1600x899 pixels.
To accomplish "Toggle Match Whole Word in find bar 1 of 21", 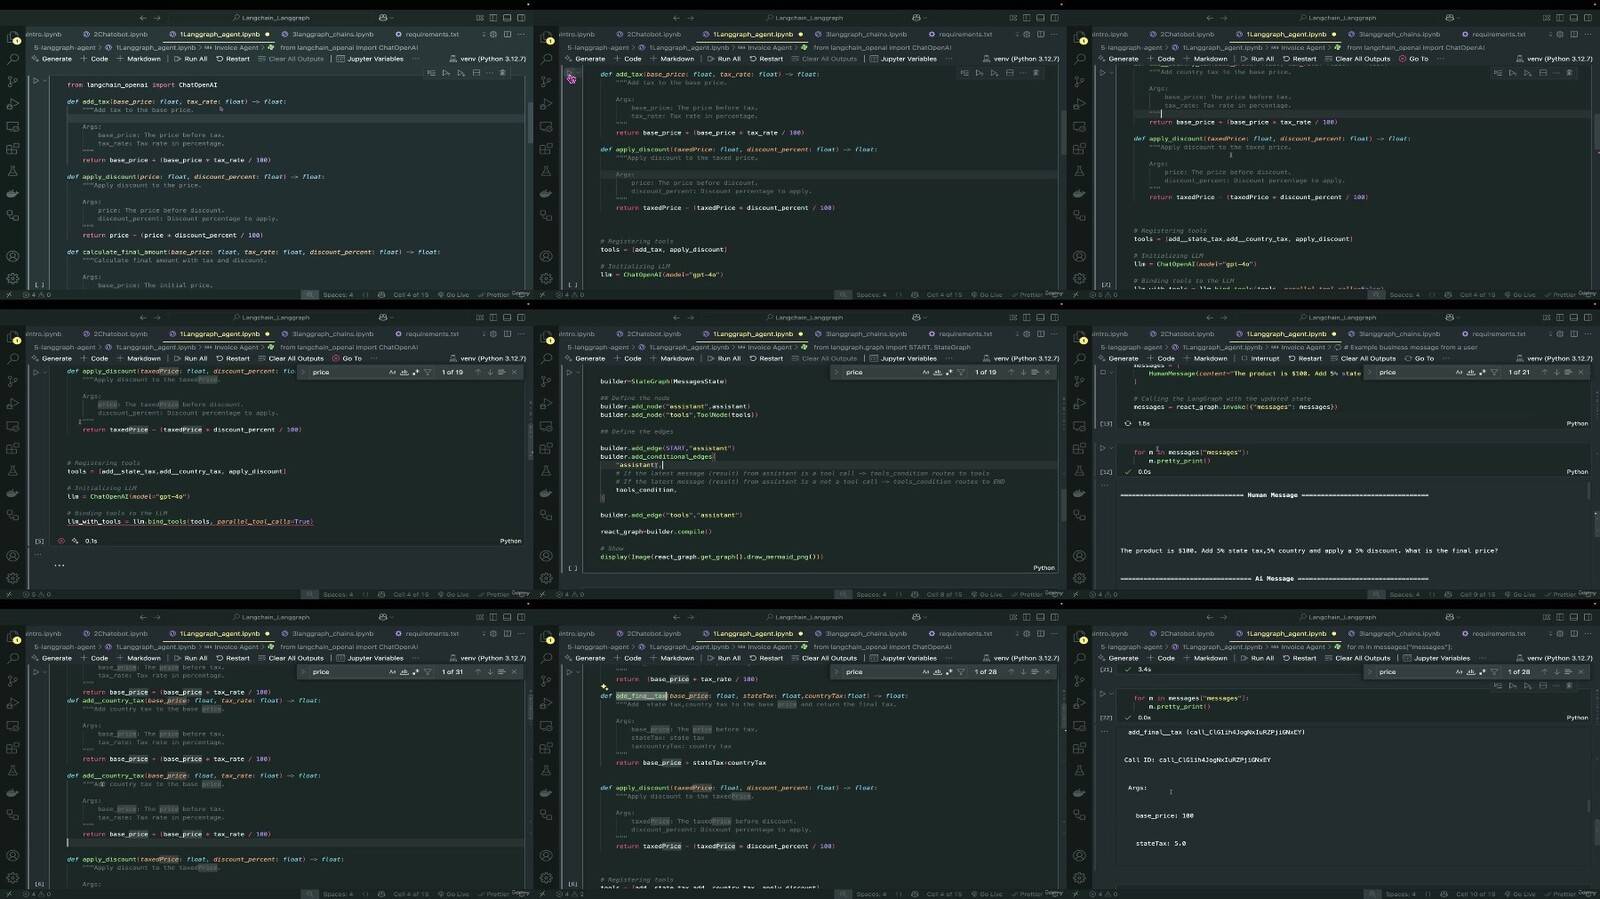I will click(1471, 372).
